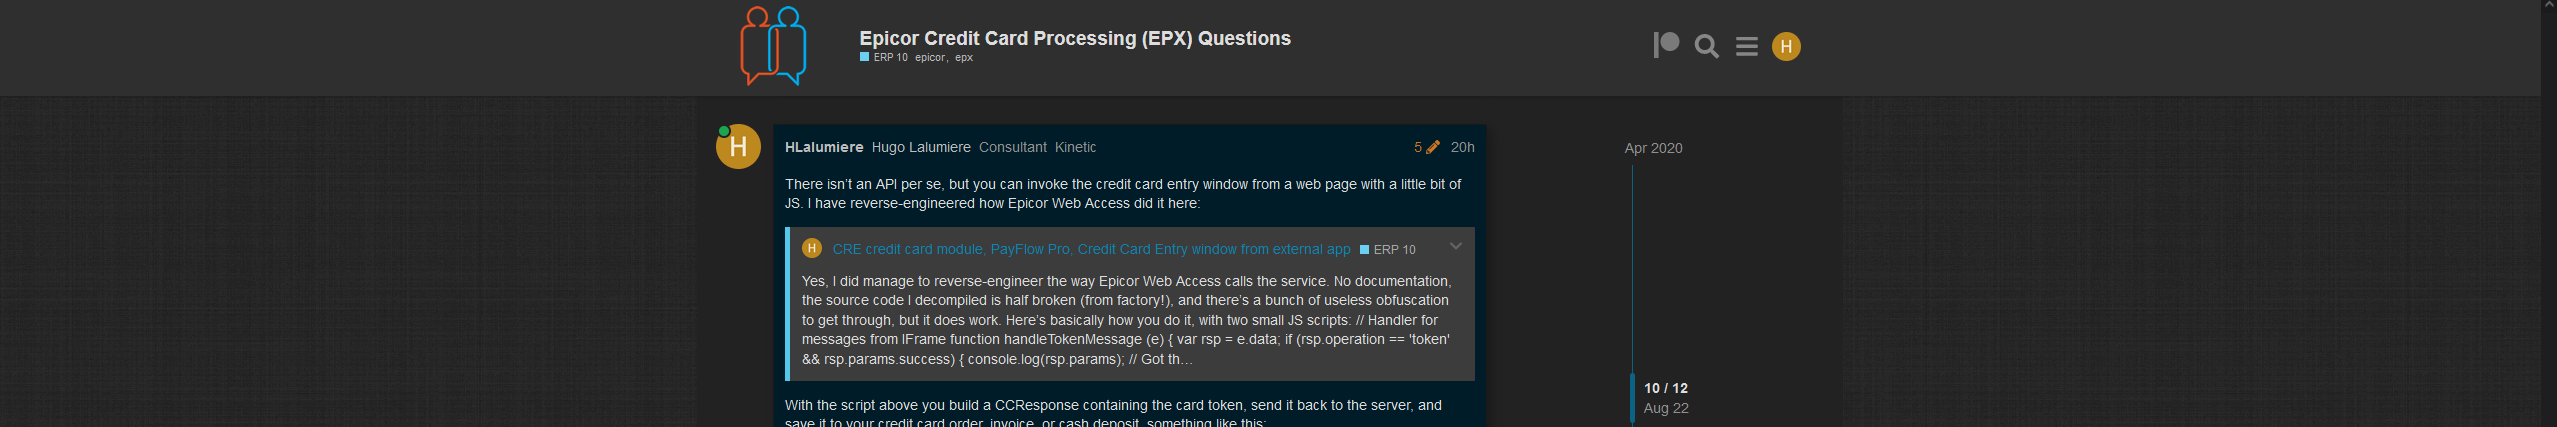Click the HLalumiere username
Image resolution: width=2557 pixels, height=427 pixels.
pos(824,147)
